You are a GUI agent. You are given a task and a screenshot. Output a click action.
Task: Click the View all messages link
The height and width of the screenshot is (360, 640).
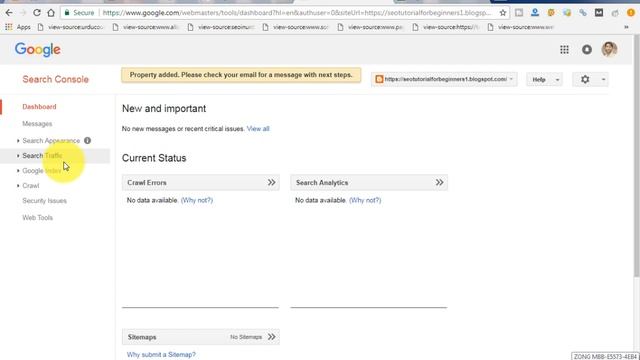pyautogui.click(x=258, y=129)
